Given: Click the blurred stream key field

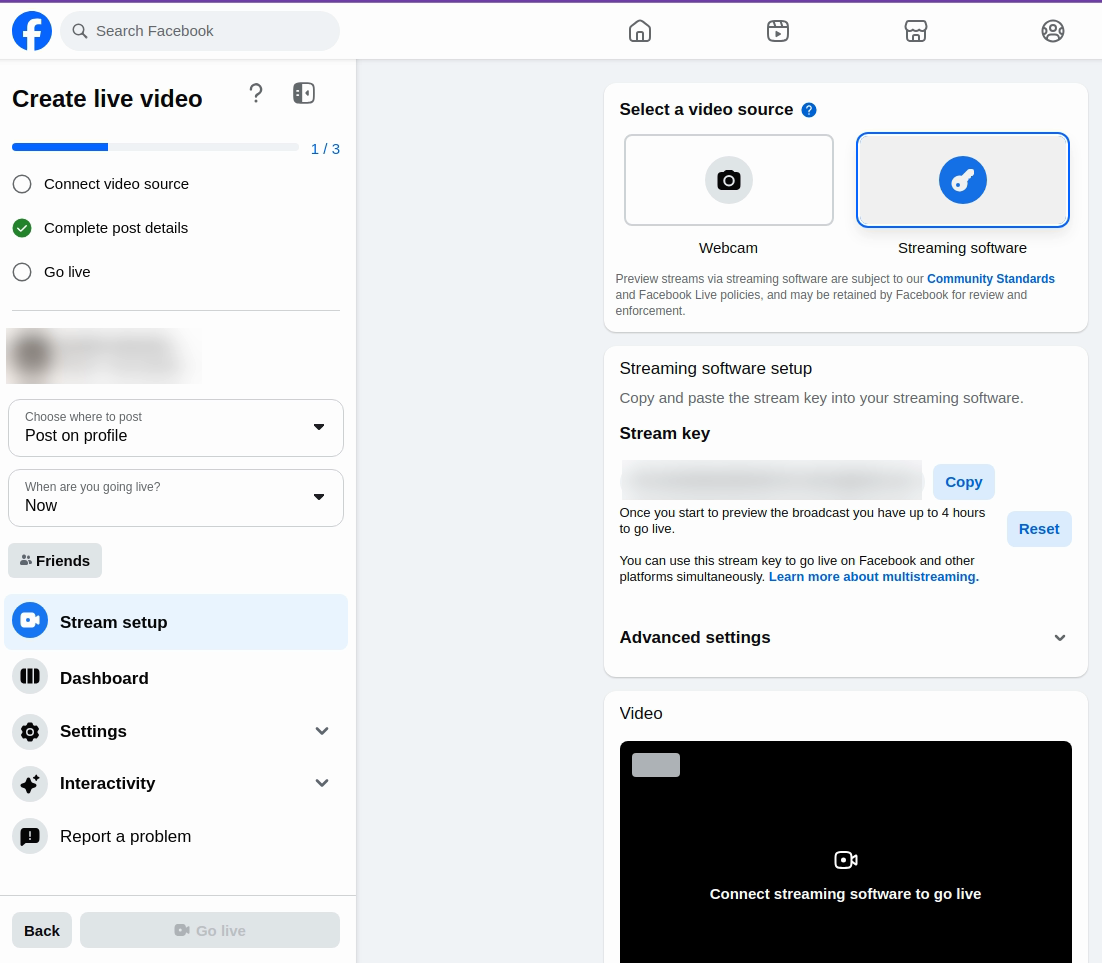Looking at the screenshot, I should (x=772, y=481).
